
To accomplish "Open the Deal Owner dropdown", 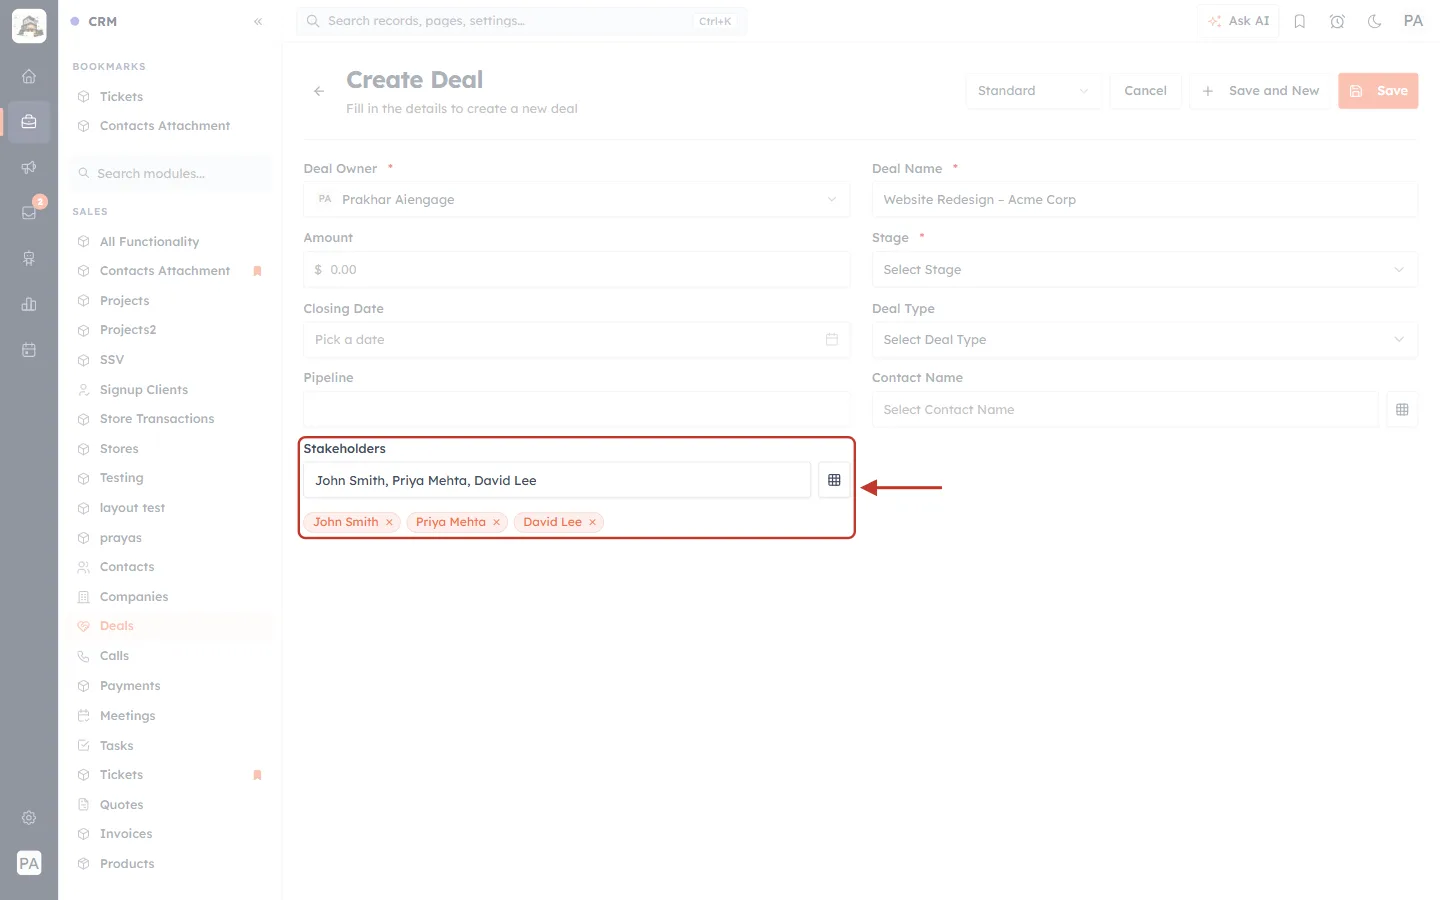I will pos(577,200).
